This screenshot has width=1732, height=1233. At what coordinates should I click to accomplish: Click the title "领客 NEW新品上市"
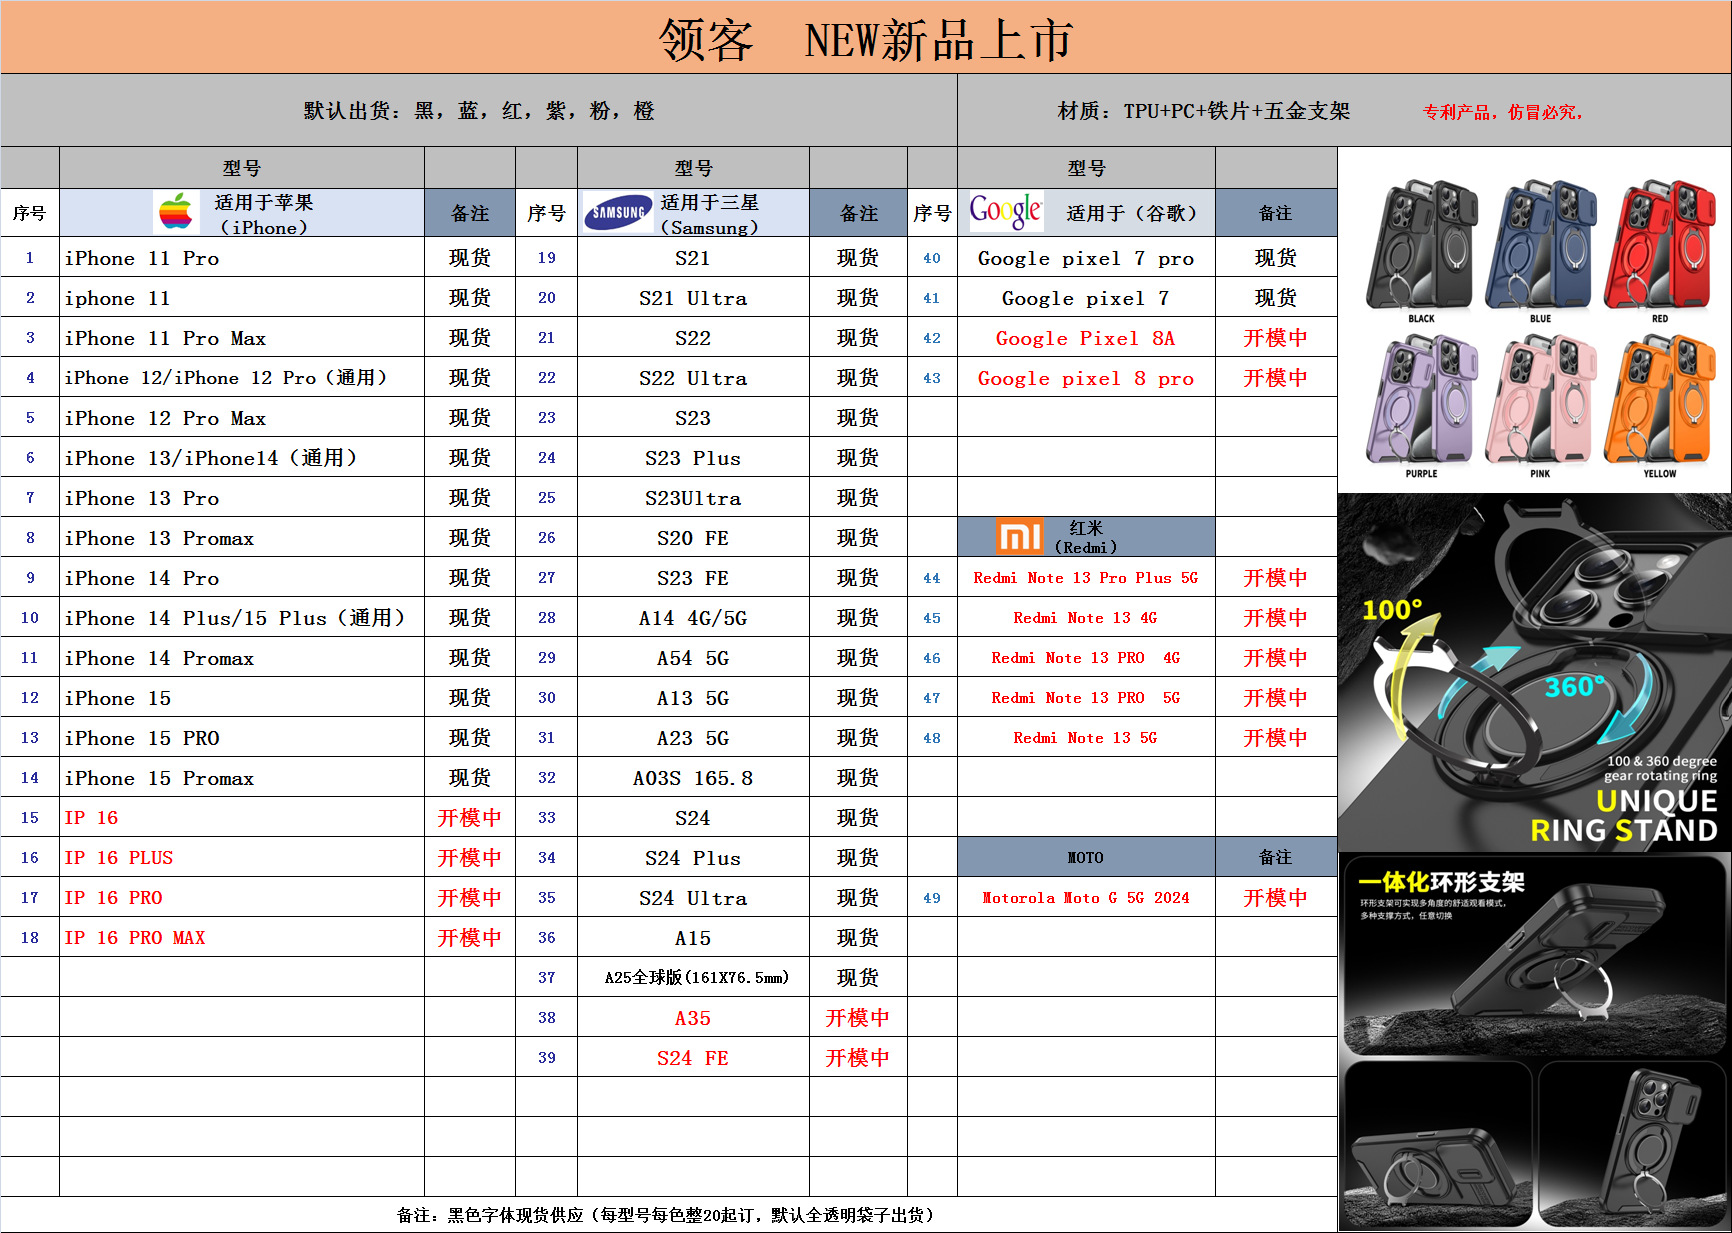pyautogui.click(x=866, y=40)
